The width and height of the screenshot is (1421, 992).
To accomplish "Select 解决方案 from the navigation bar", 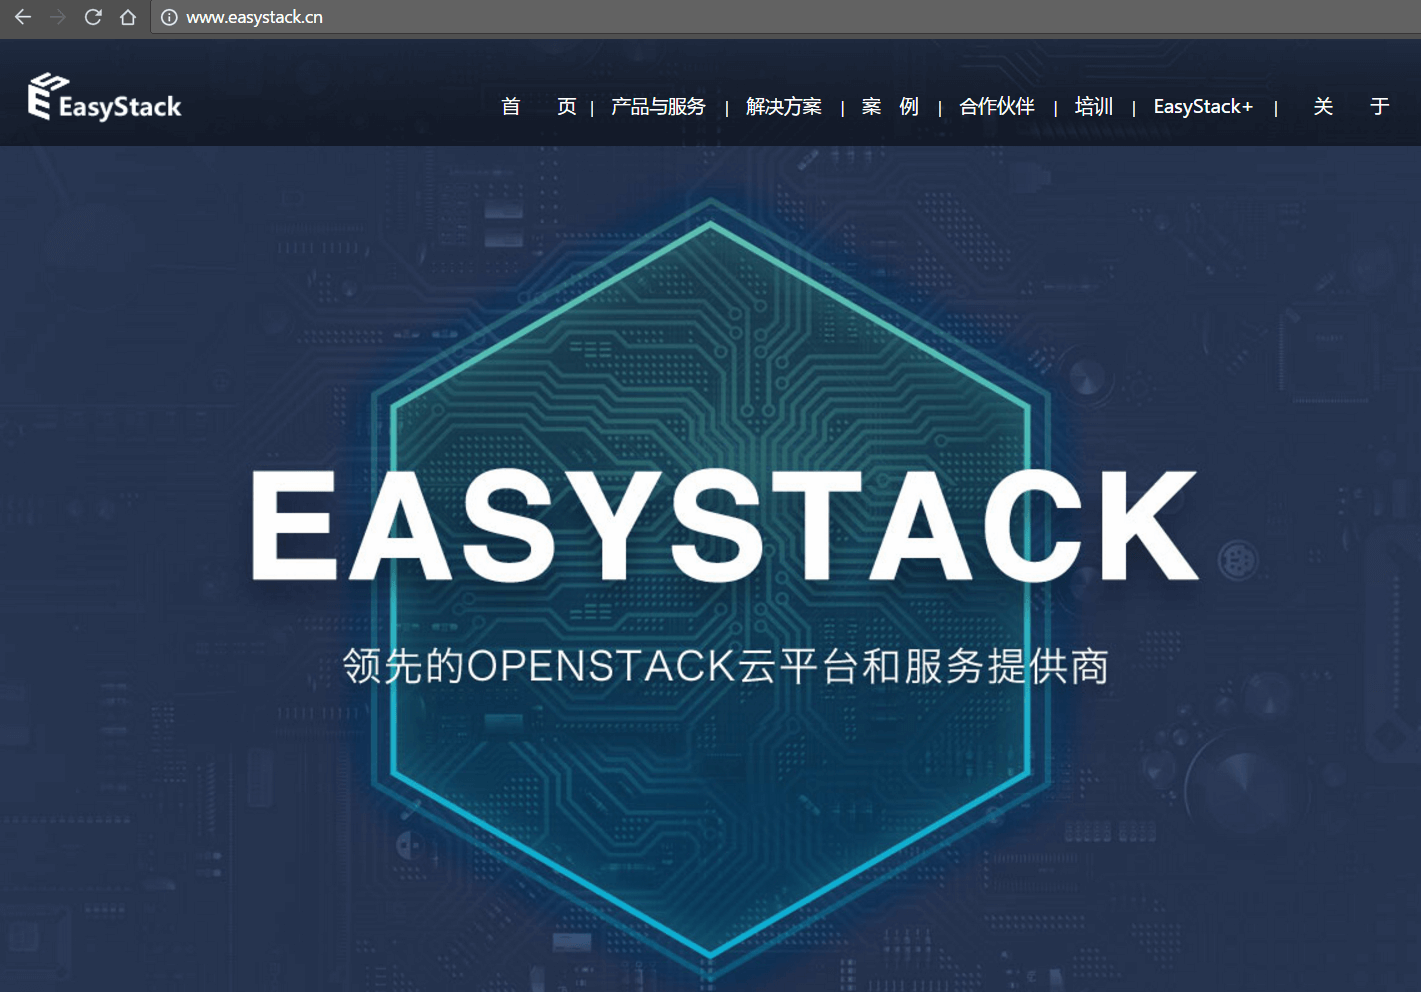I will pyautogui.click(x=783, y=106).
